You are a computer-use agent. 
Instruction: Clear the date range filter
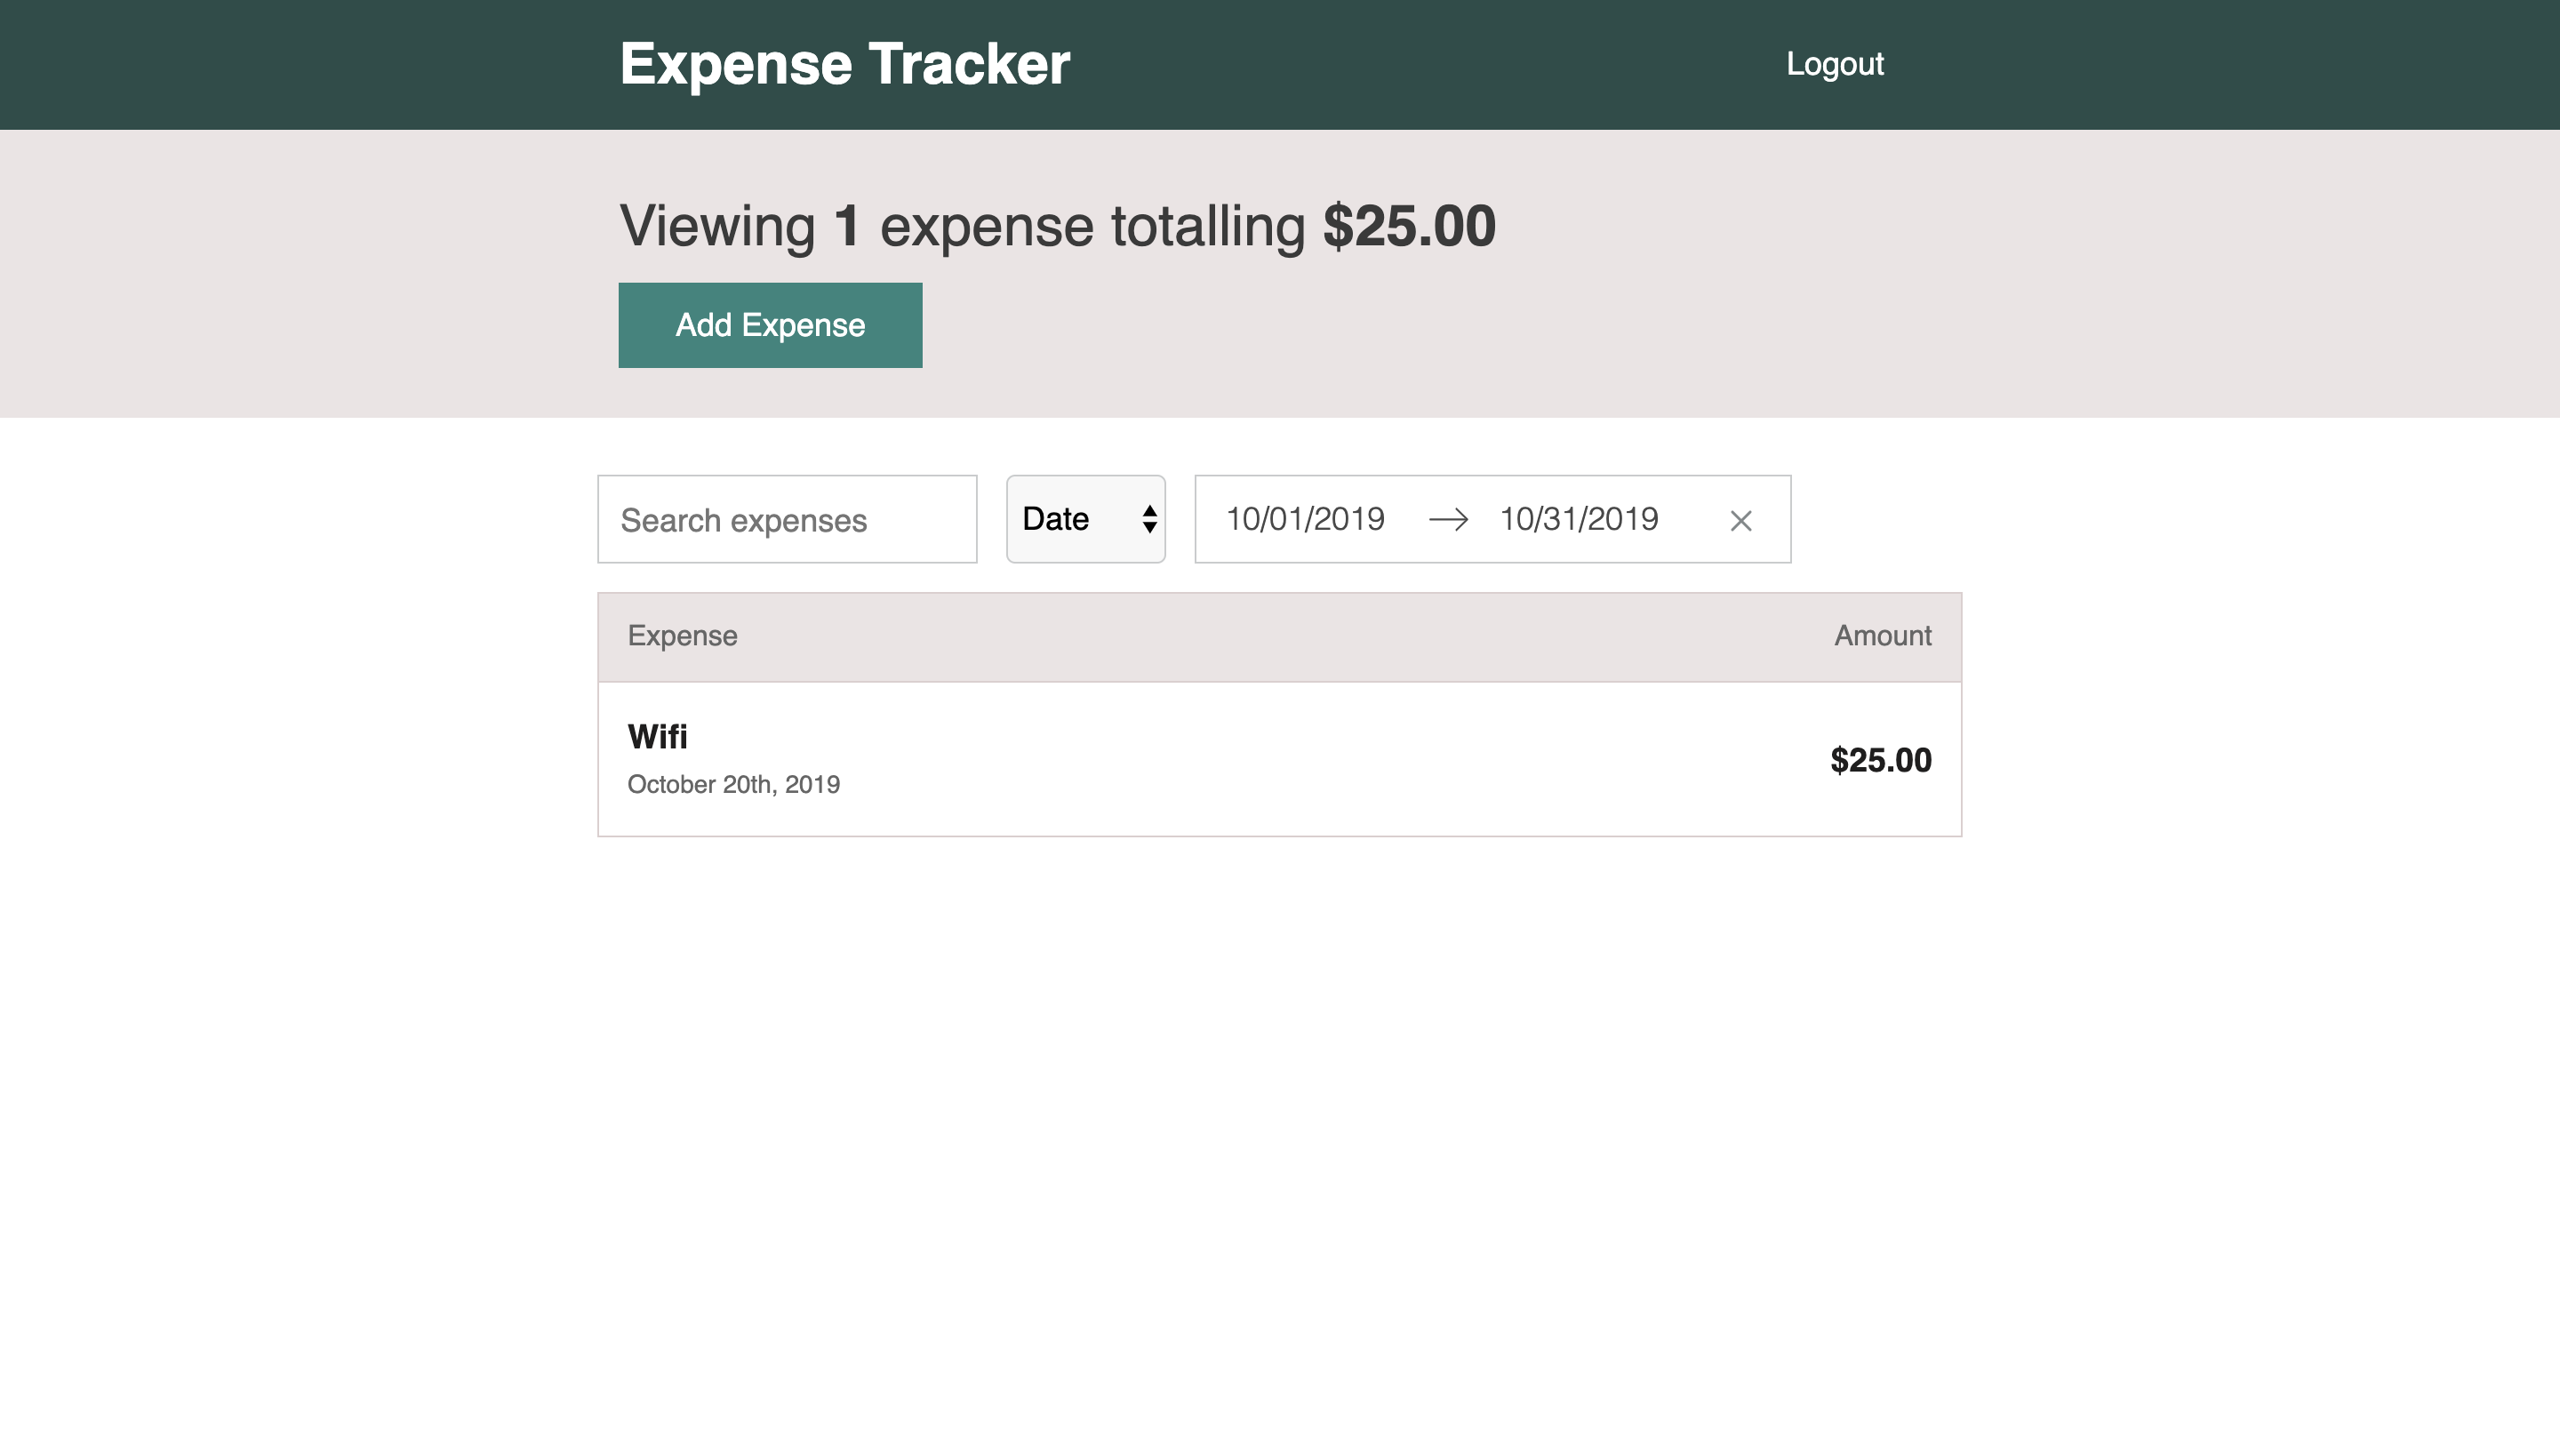coord(1740,519)
